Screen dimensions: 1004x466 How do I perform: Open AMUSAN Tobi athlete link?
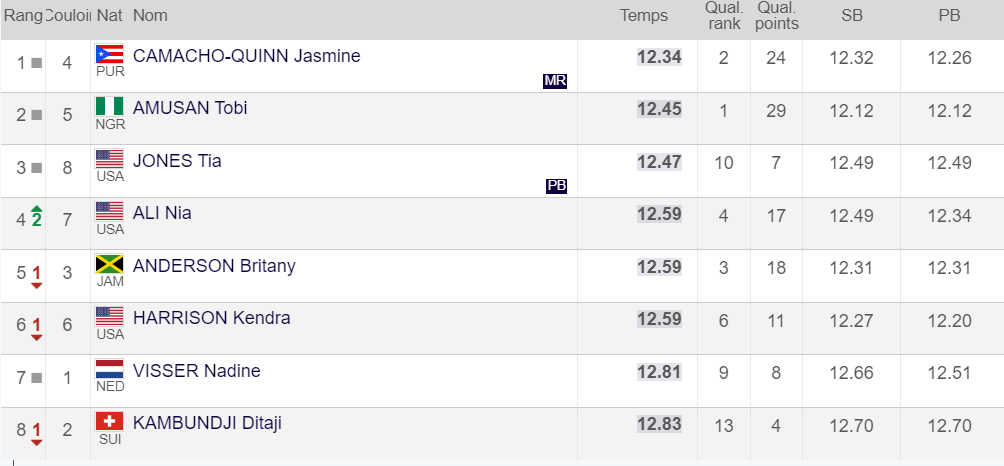coord(190,108)
